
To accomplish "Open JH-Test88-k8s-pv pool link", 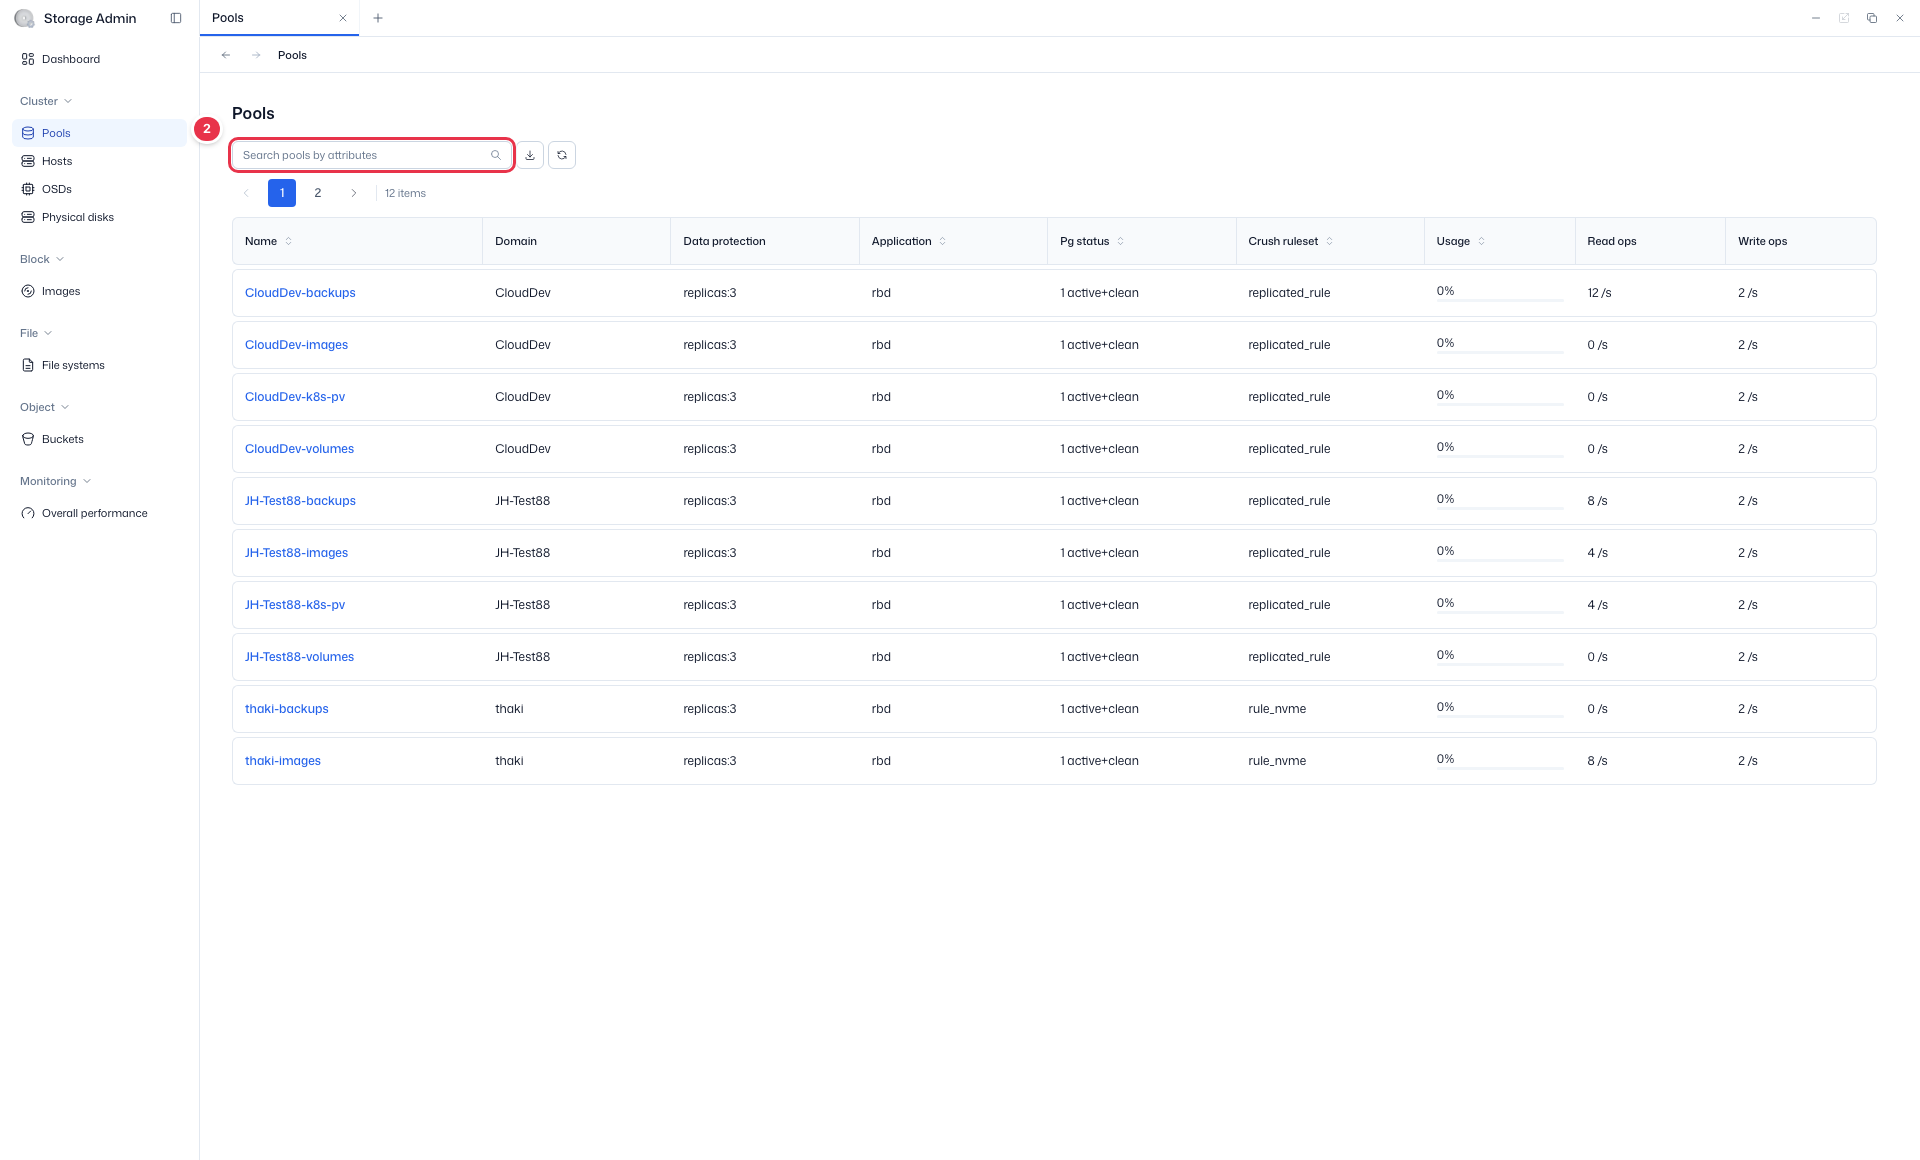I will coord(295,605).
